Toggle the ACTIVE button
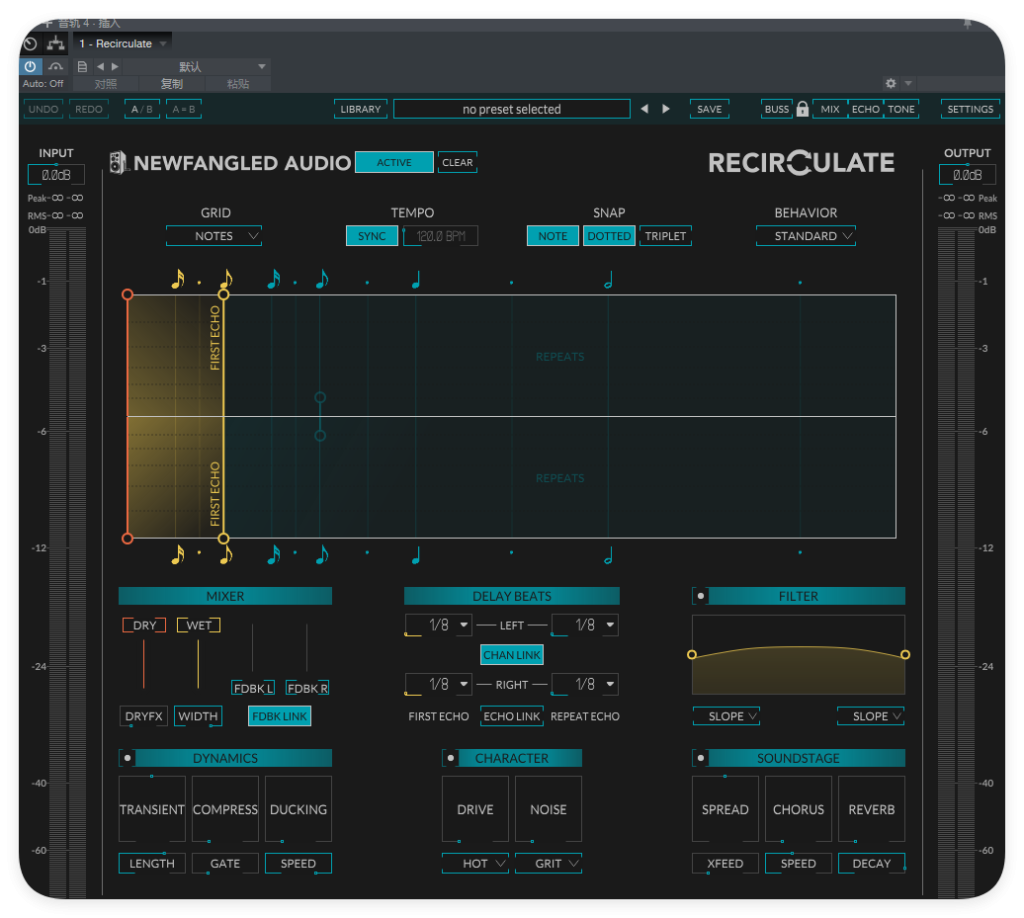The image size is (1024, 918). pyautogui.click(x=394, y=163)
